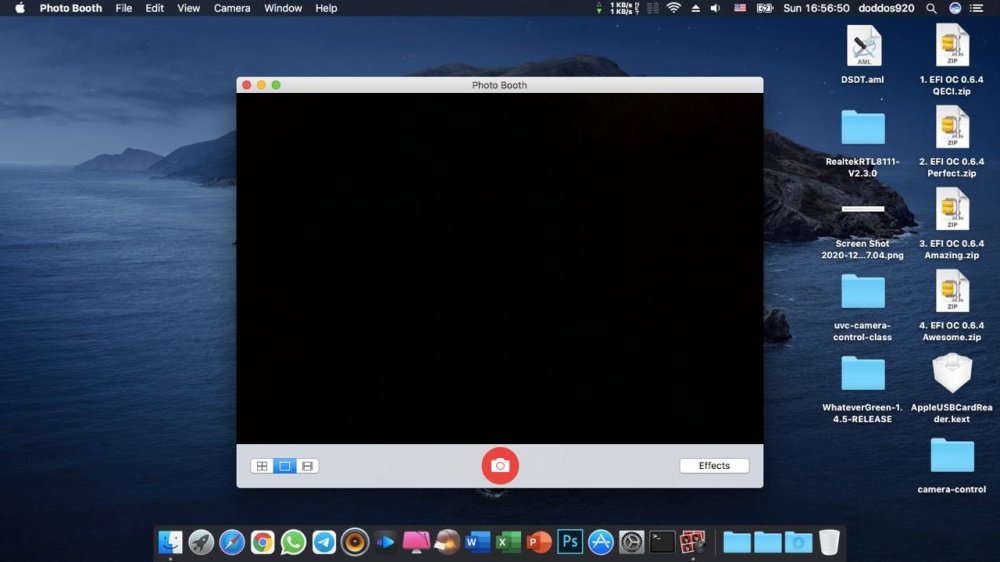Select 3. EFI OC 0.6.4 Amazing.zip file
Screen dimensions: 1000x562
pyautogui.click(x=952, y=223)
